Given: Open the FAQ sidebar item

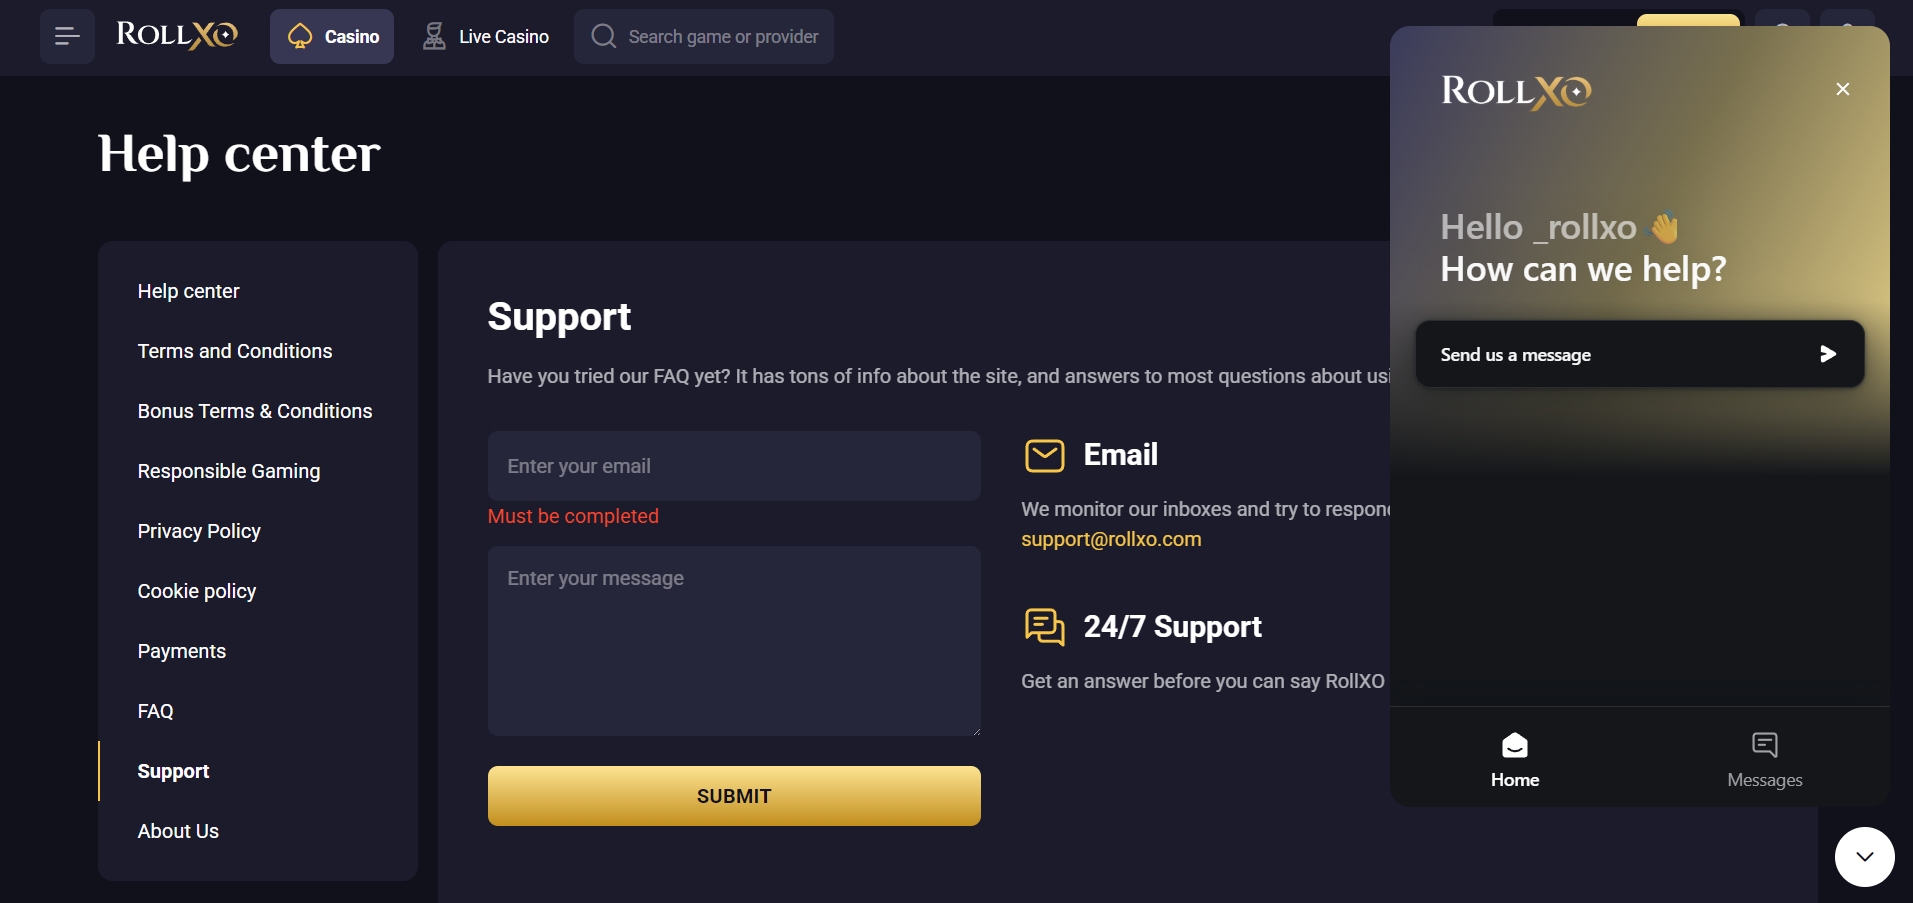Looking at the screenshot, I should click(x=156, y=711).
